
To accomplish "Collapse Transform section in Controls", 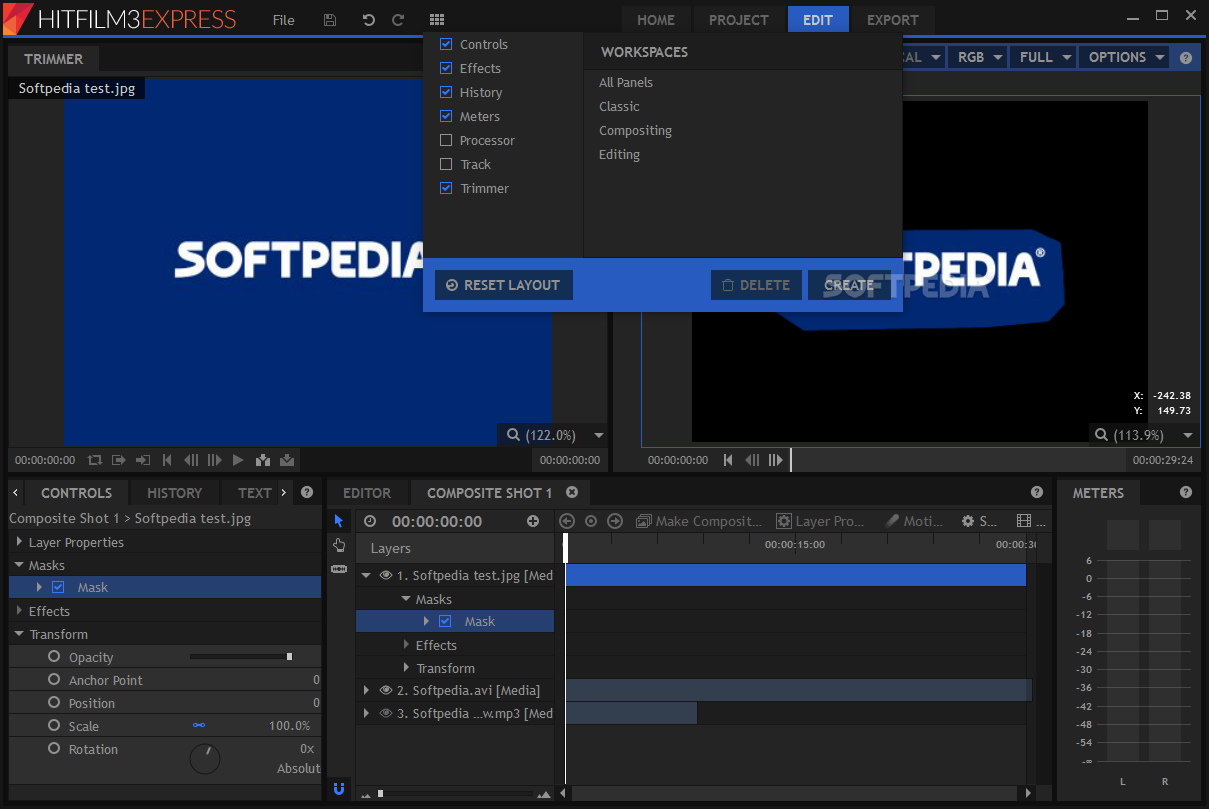I will point(19,634).
